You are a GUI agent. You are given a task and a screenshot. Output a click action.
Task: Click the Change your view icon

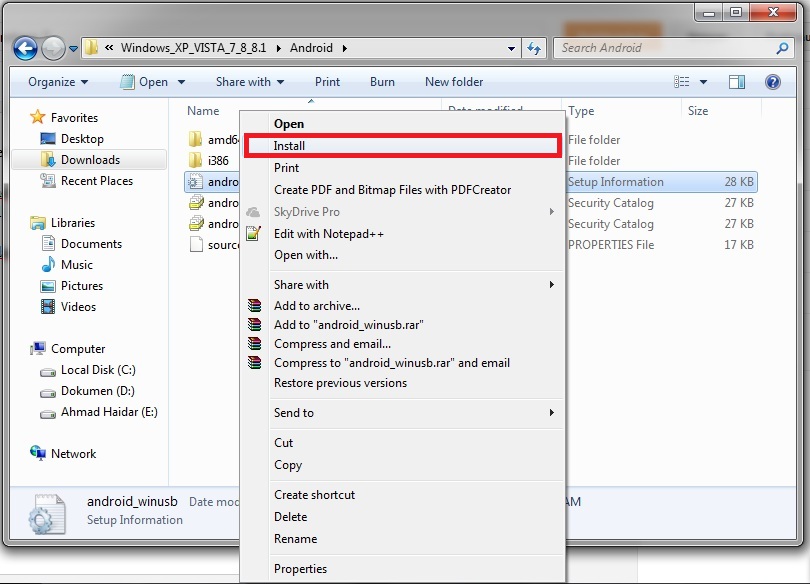[x=682, y=82]
